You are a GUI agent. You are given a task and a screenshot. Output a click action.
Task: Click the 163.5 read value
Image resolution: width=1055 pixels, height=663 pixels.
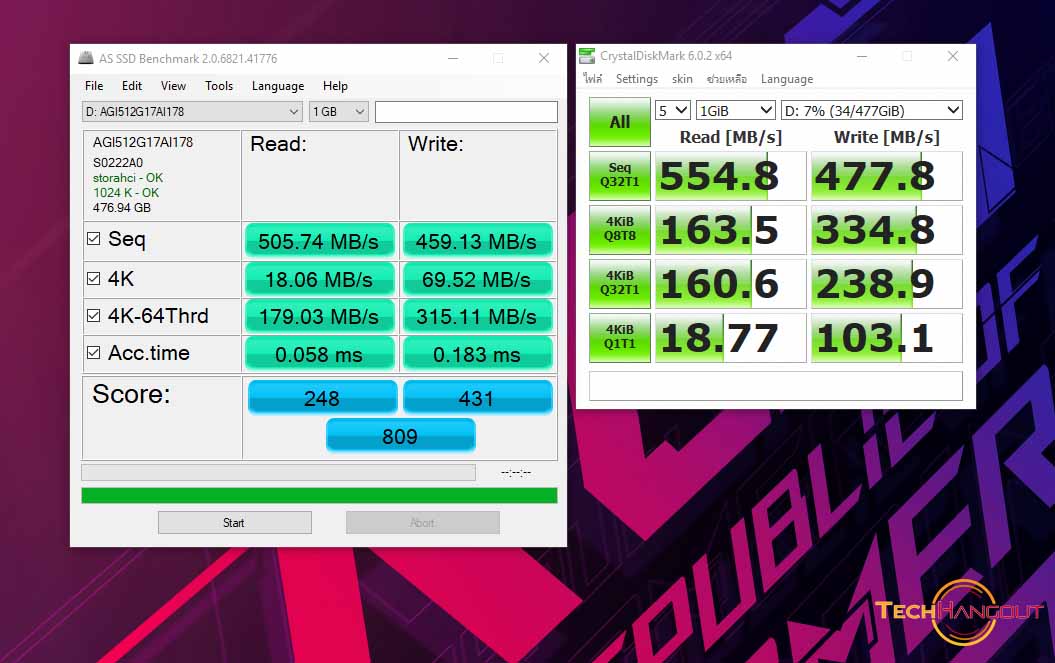coord(731,230)
